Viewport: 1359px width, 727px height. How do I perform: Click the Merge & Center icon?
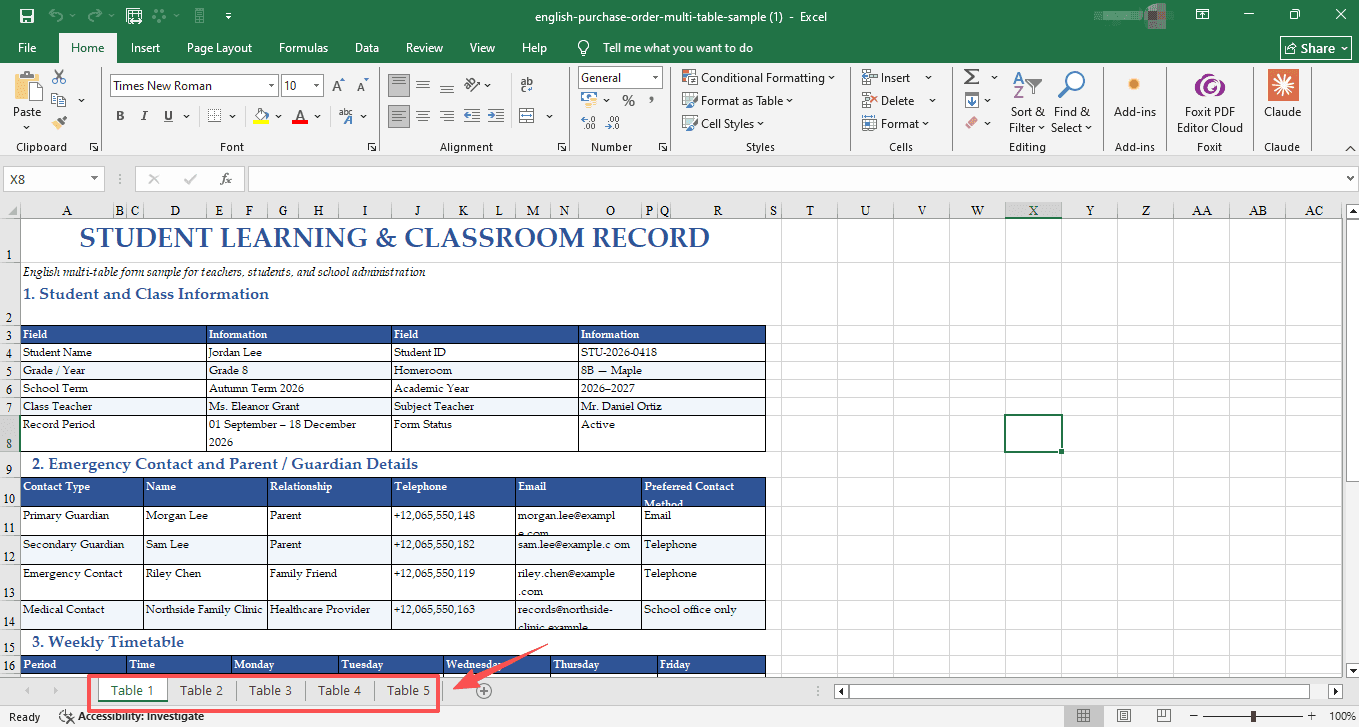point(527,116)
